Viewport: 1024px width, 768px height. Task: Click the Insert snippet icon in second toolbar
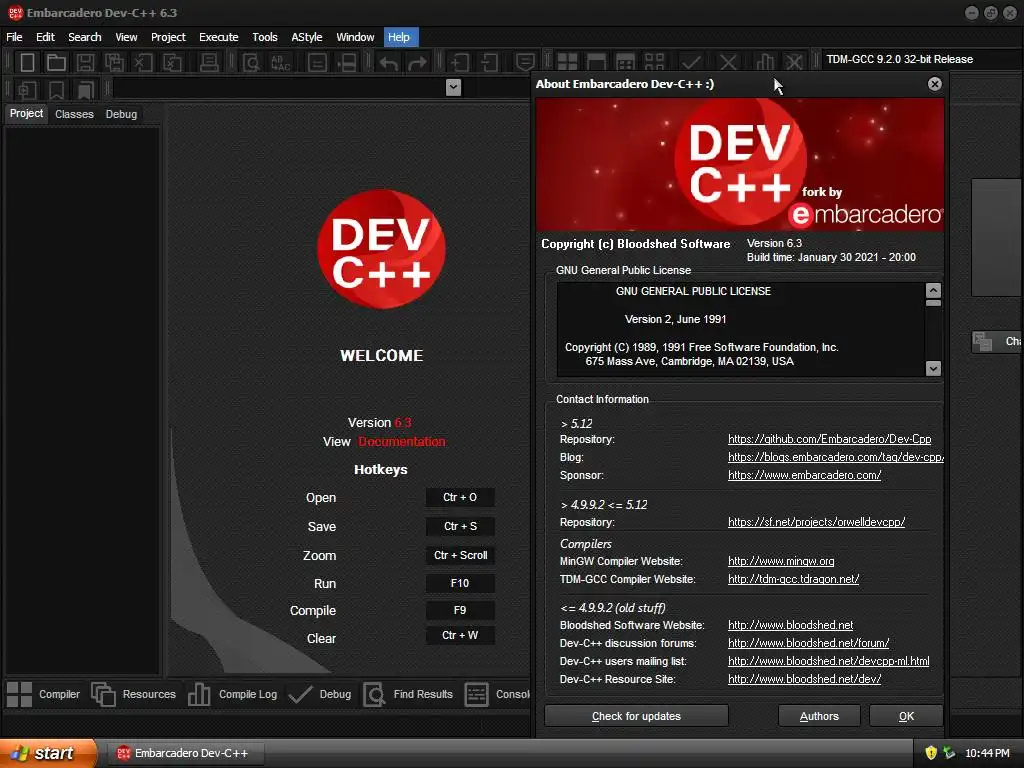(27, 89)
